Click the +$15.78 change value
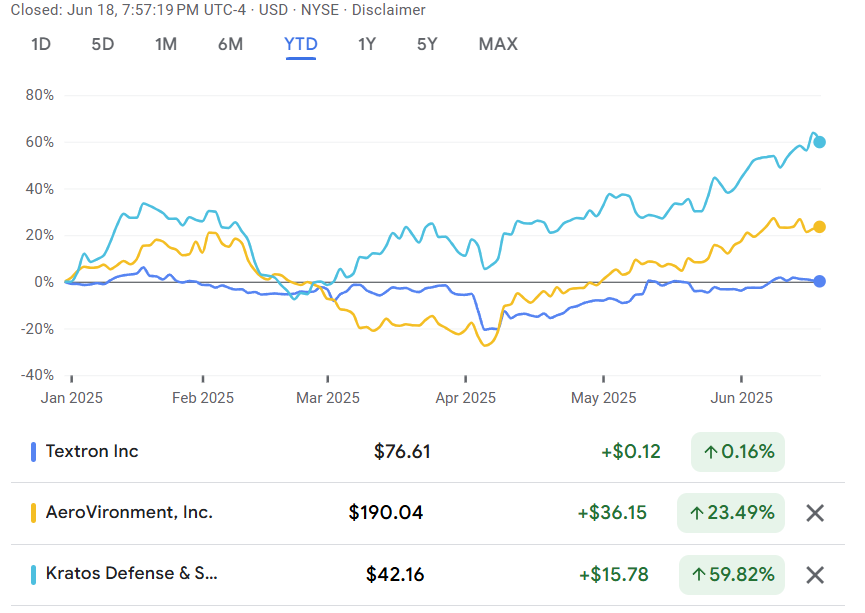Viewport: 865px width, 613px height. [613, 575]
